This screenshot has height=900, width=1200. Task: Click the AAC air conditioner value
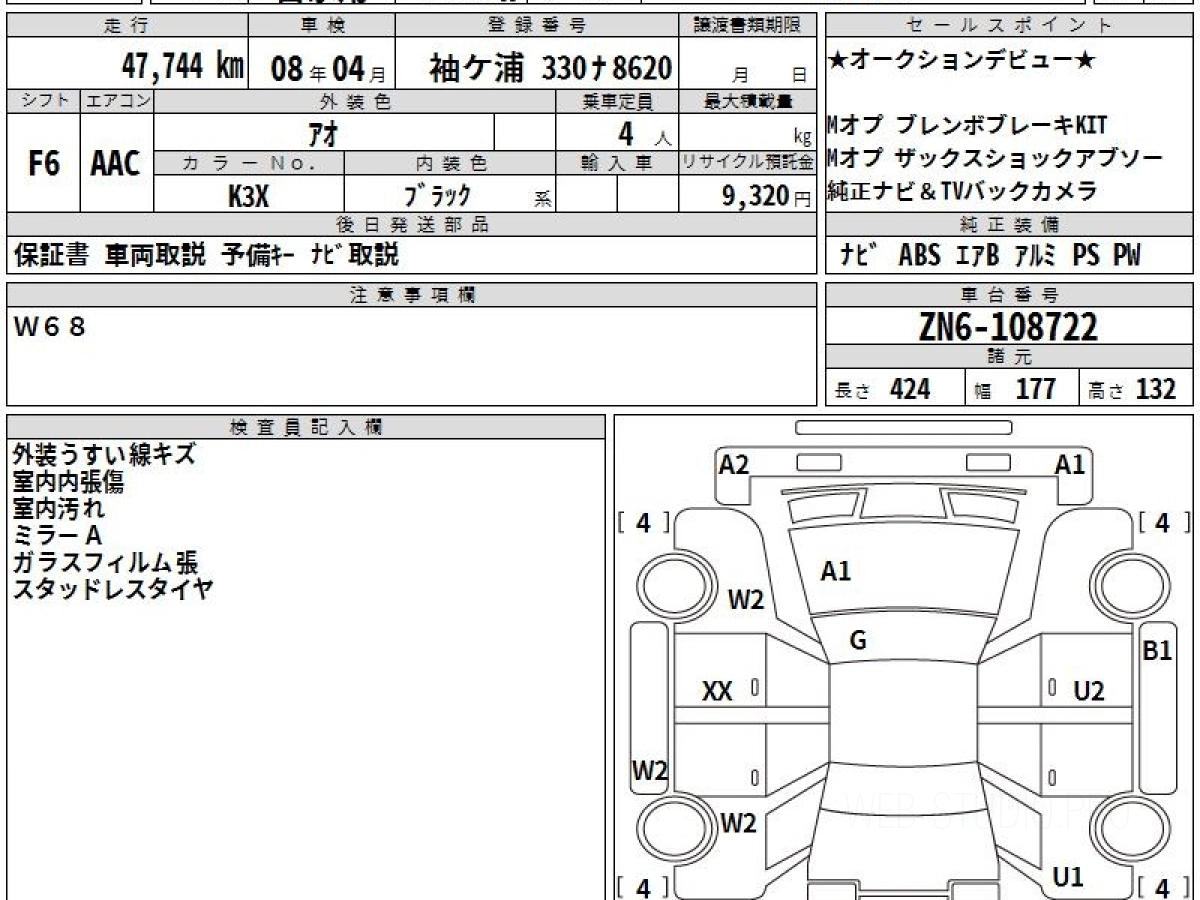116,163
